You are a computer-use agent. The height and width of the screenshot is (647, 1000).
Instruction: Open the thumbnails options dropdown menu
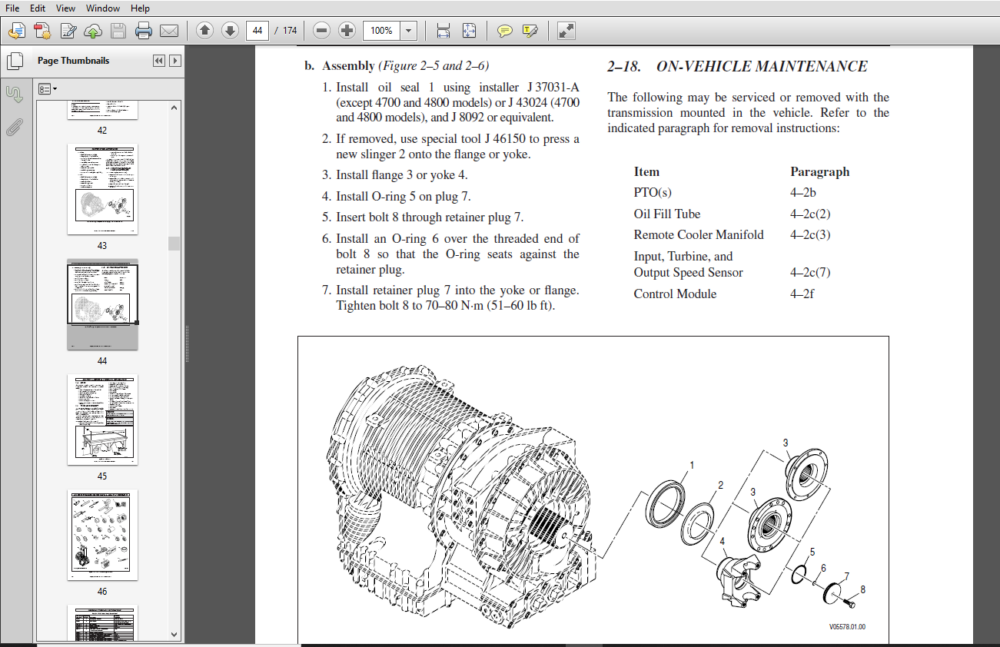[x=47, y=89]
